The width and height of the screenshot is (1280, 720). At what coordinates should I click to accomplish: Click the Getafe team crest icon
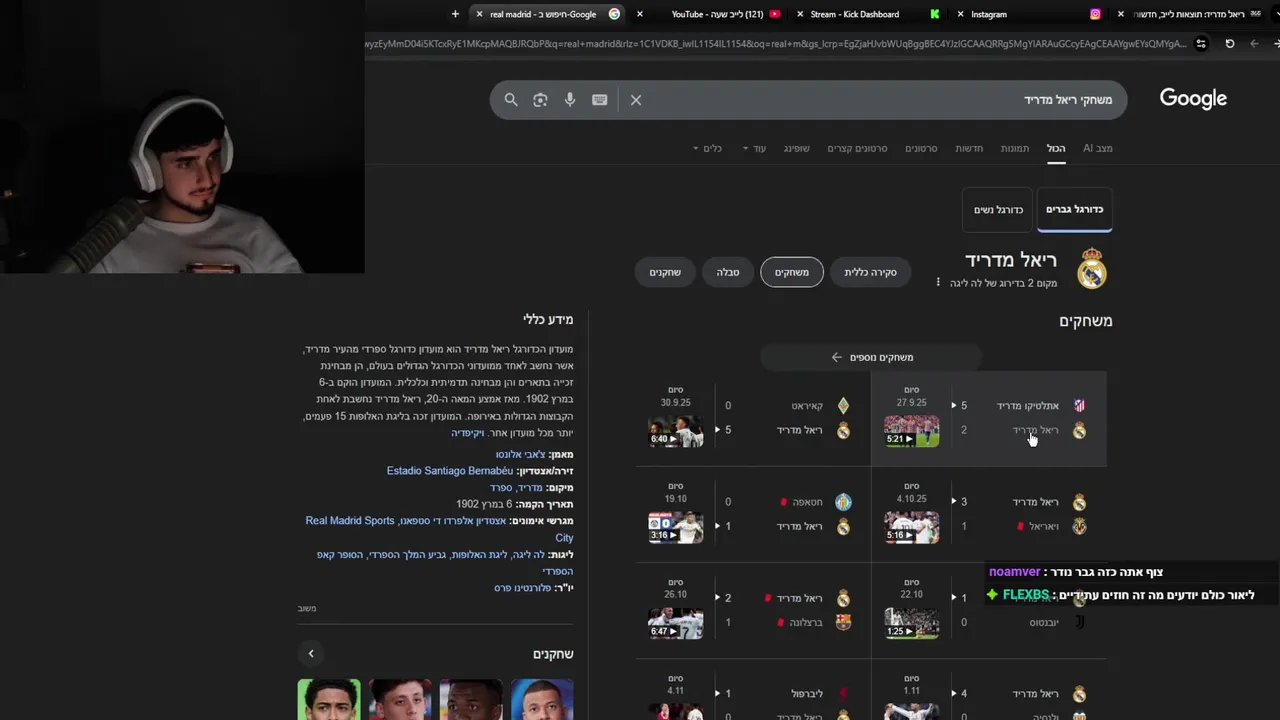(843, 502)
